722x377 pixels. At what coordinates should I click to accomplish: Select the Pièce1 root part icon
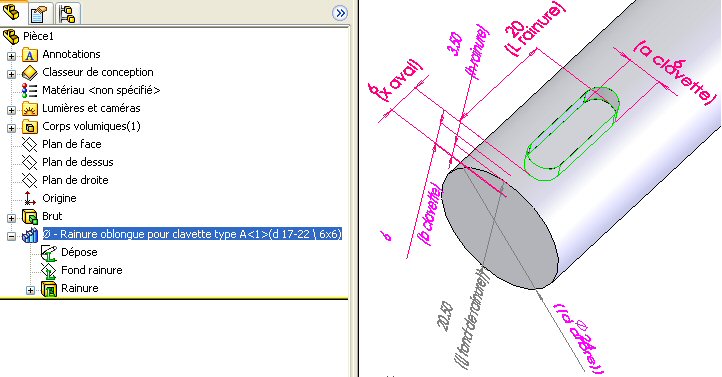pos(11,36)
